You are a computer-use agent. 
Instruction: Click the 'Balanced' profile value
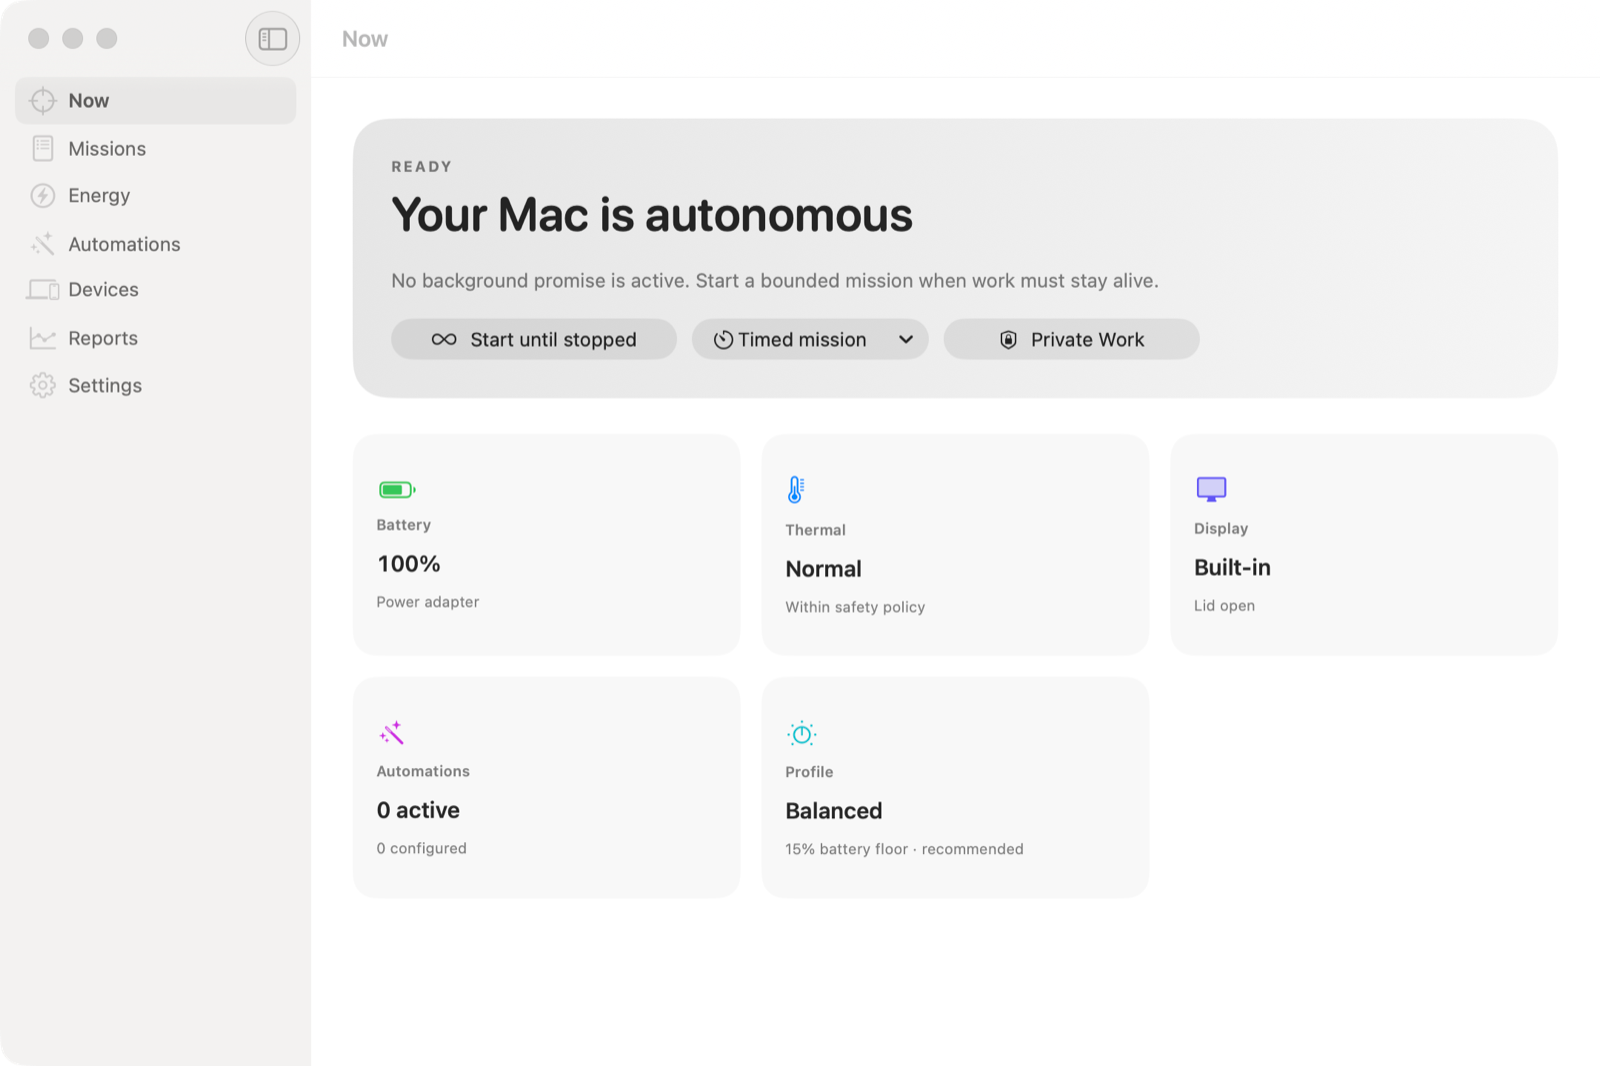(834, 811)
